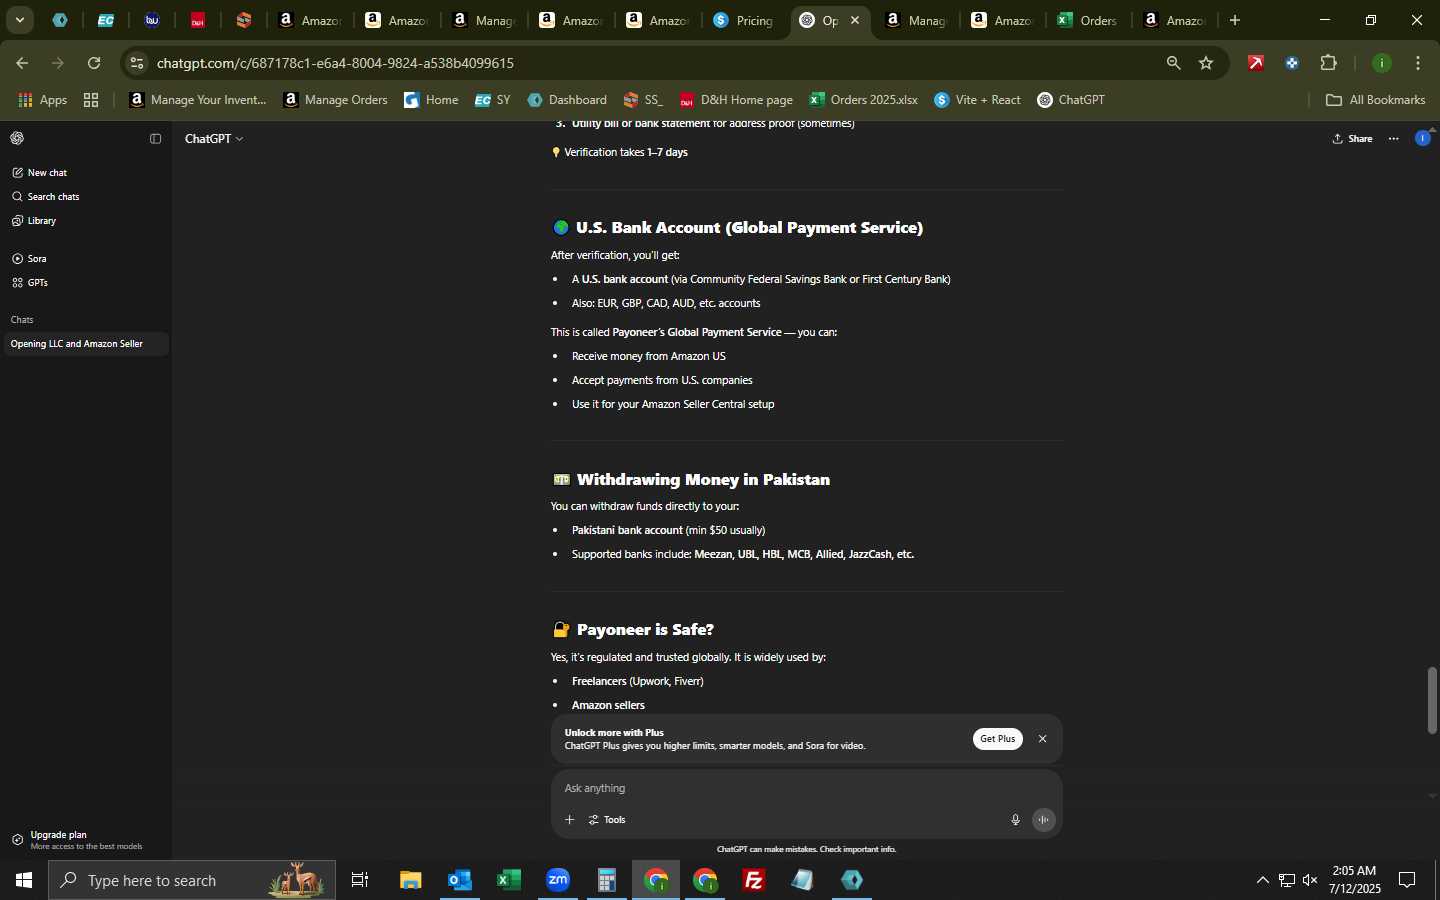Open the Manage Your Inventory bookmark
Viewport: 1440px width, 900px height.
click(x=198, y=100)
